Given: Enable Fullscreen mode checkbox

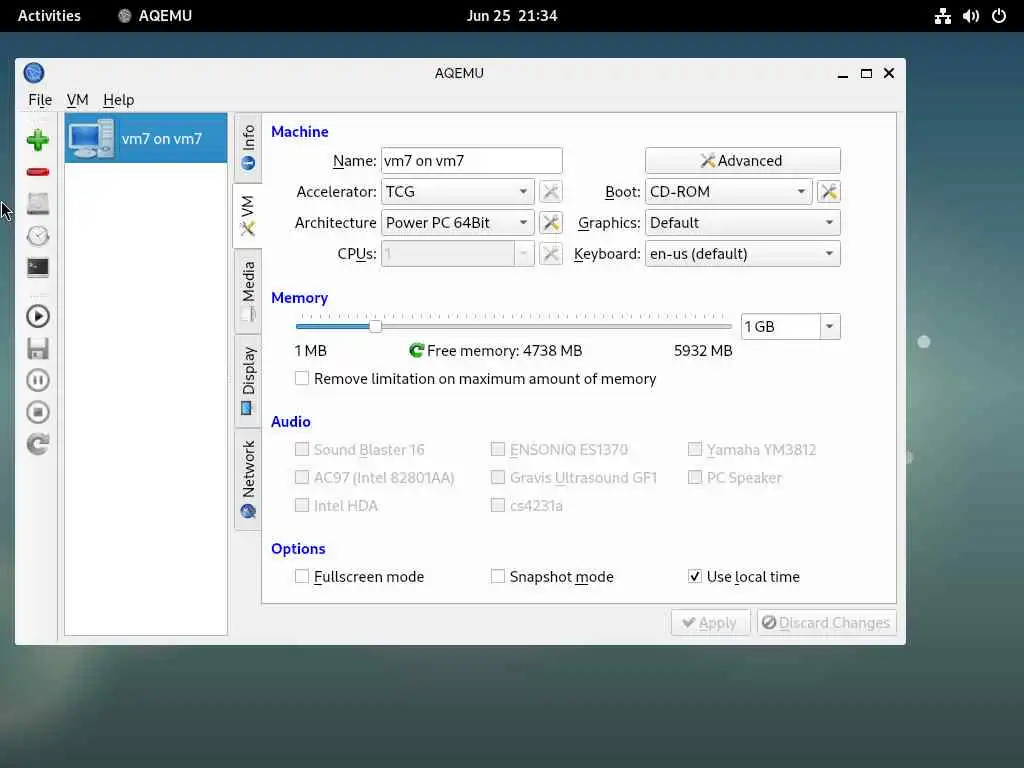Looking at the screenshot, I should pyautogui.click(x=302, y=577).
